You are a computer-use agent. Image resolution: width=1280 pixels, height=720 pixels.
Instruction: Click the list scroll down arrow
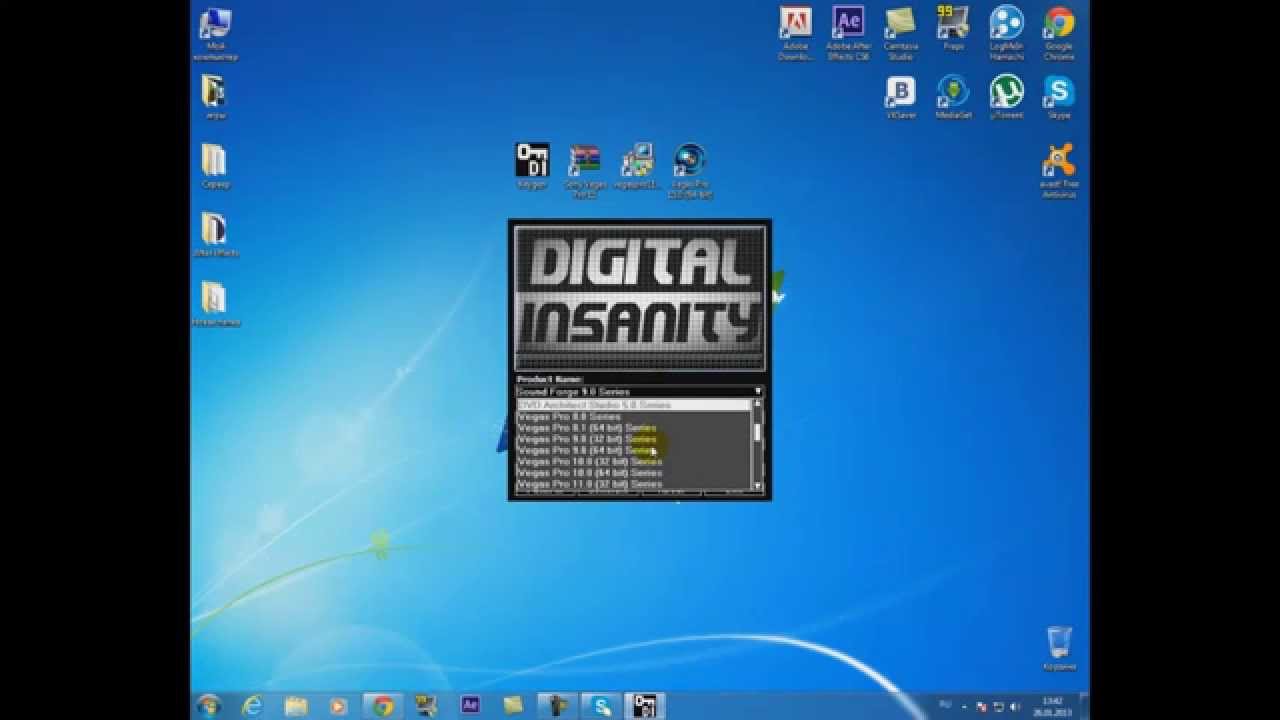click(757, 486)
